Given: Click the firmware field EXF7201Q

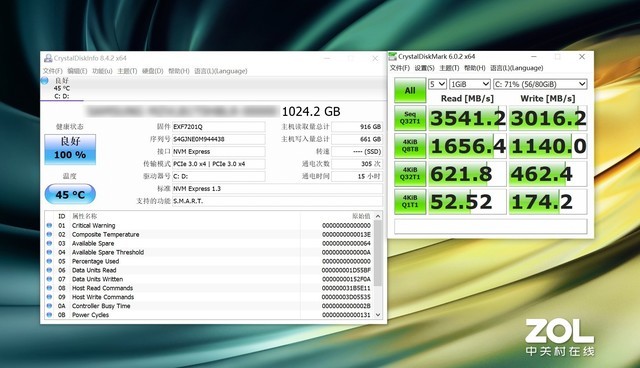Looking at the screenshot, I should tap(219, 127).
